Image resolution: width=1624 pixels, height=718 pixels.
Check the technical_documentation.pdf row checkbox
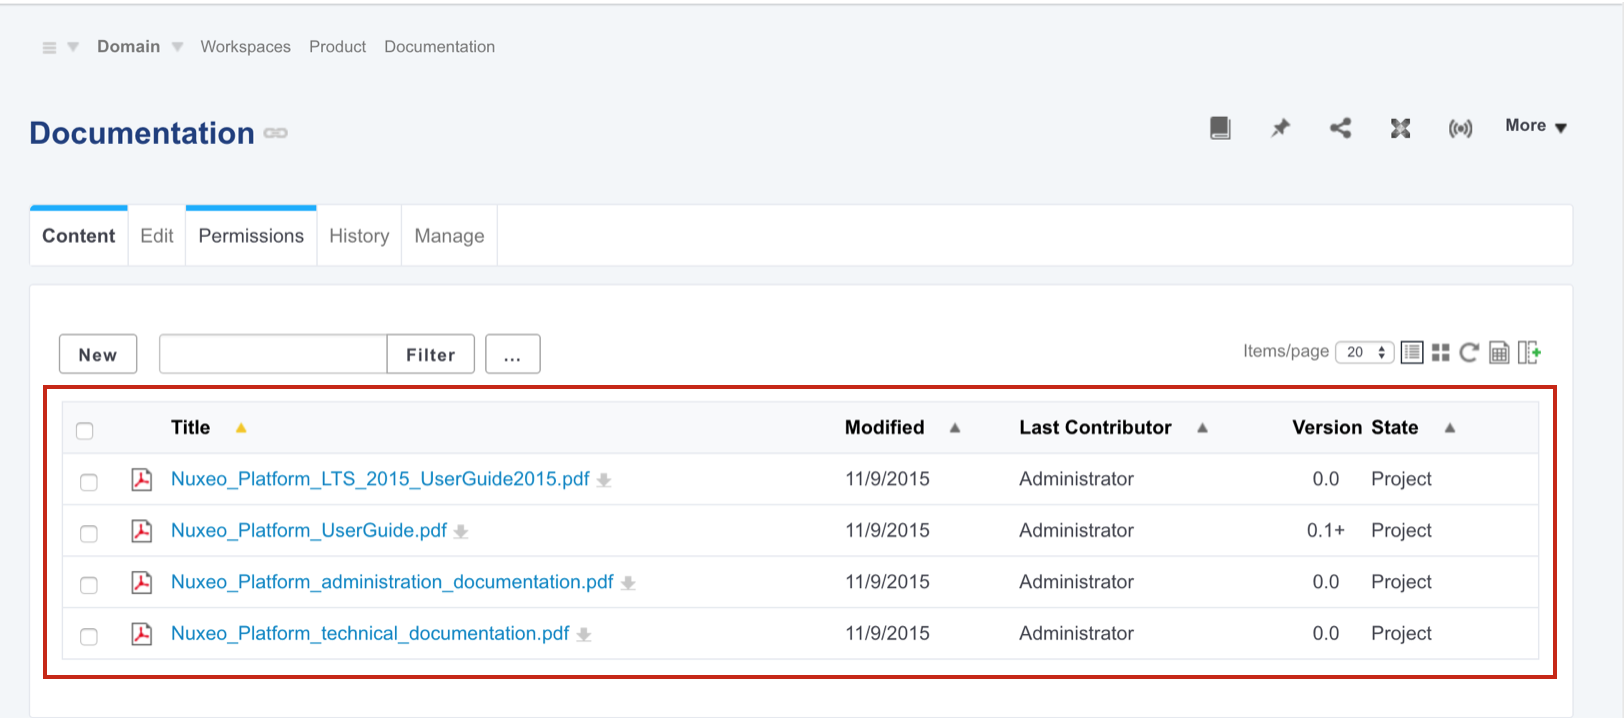(89, 636)
